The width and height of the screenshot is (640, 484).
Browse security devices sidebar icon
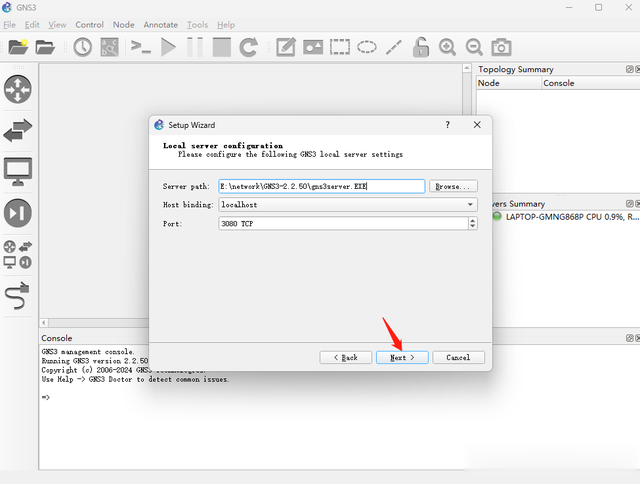[x=18, y=213]
